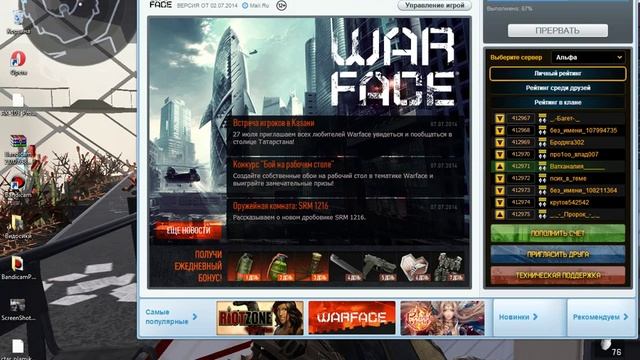The height and width of the screenshot is (360, 640).
Task: Click the down arrow next to rank 412968
Action: click(x=500, y=131)
